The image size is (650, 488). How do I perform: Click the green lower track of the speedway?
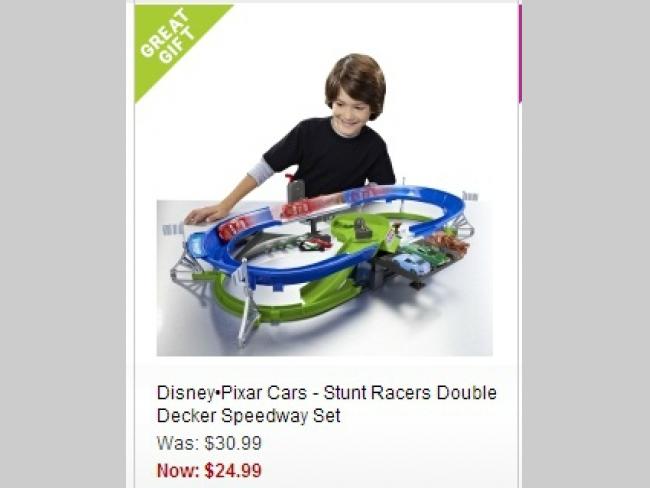click(286, 309)
